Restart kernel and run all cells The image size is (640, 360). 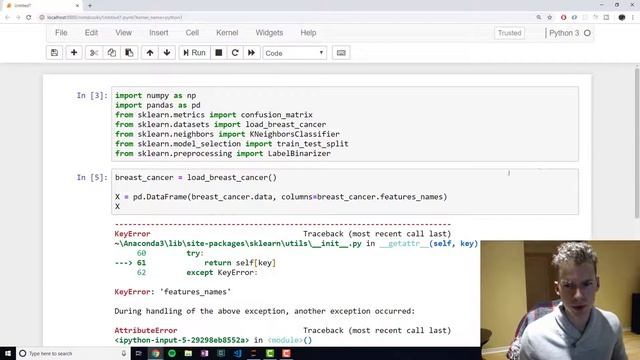[251, 53]
